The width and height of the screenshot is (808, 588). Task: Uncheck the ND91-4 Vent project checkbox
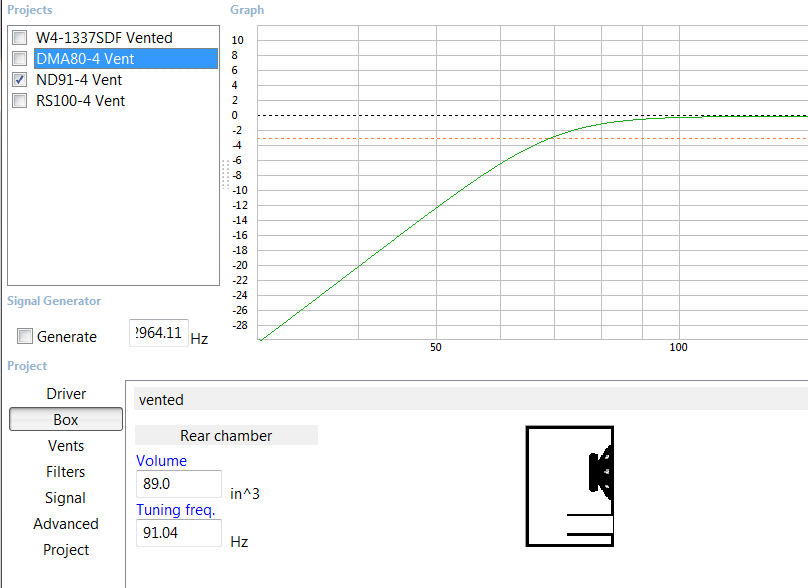(x=20, y=80)
